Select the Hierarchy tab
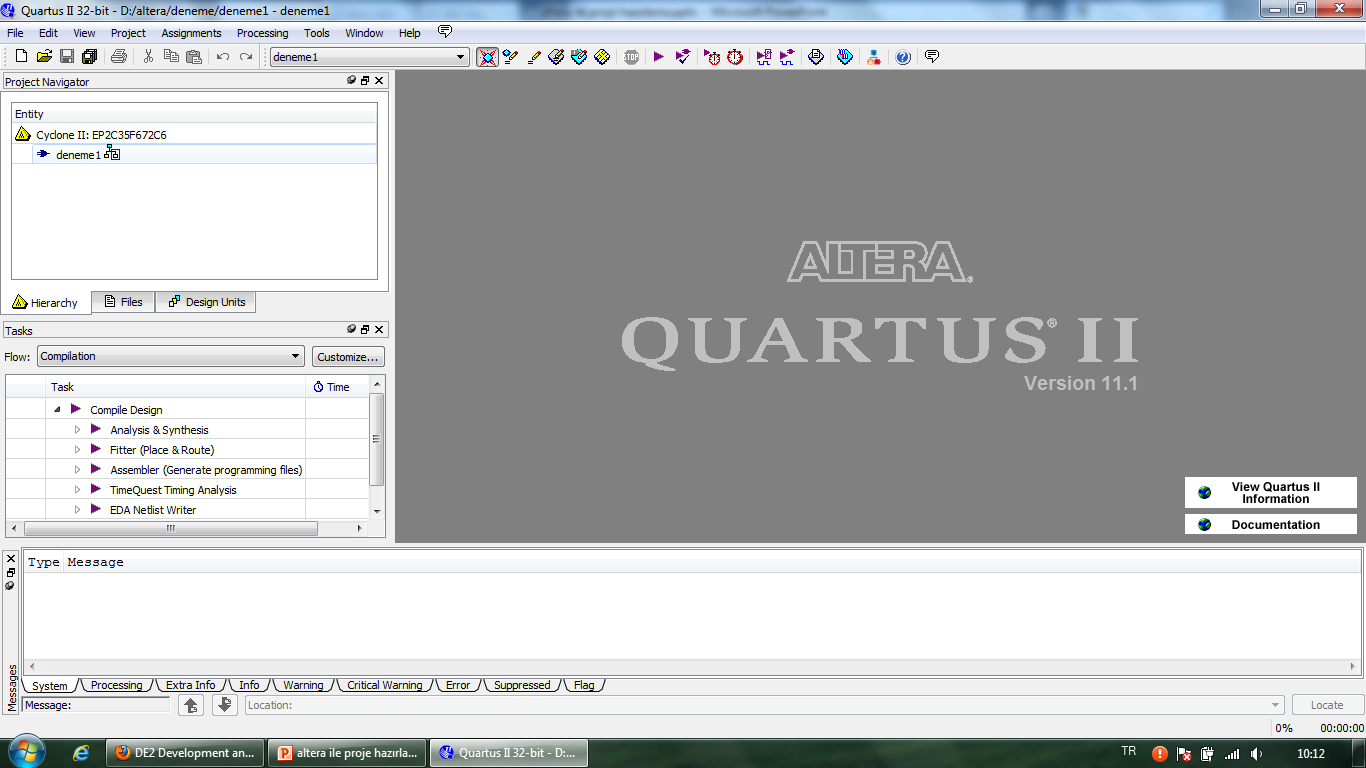 click(x=45, y=303)
